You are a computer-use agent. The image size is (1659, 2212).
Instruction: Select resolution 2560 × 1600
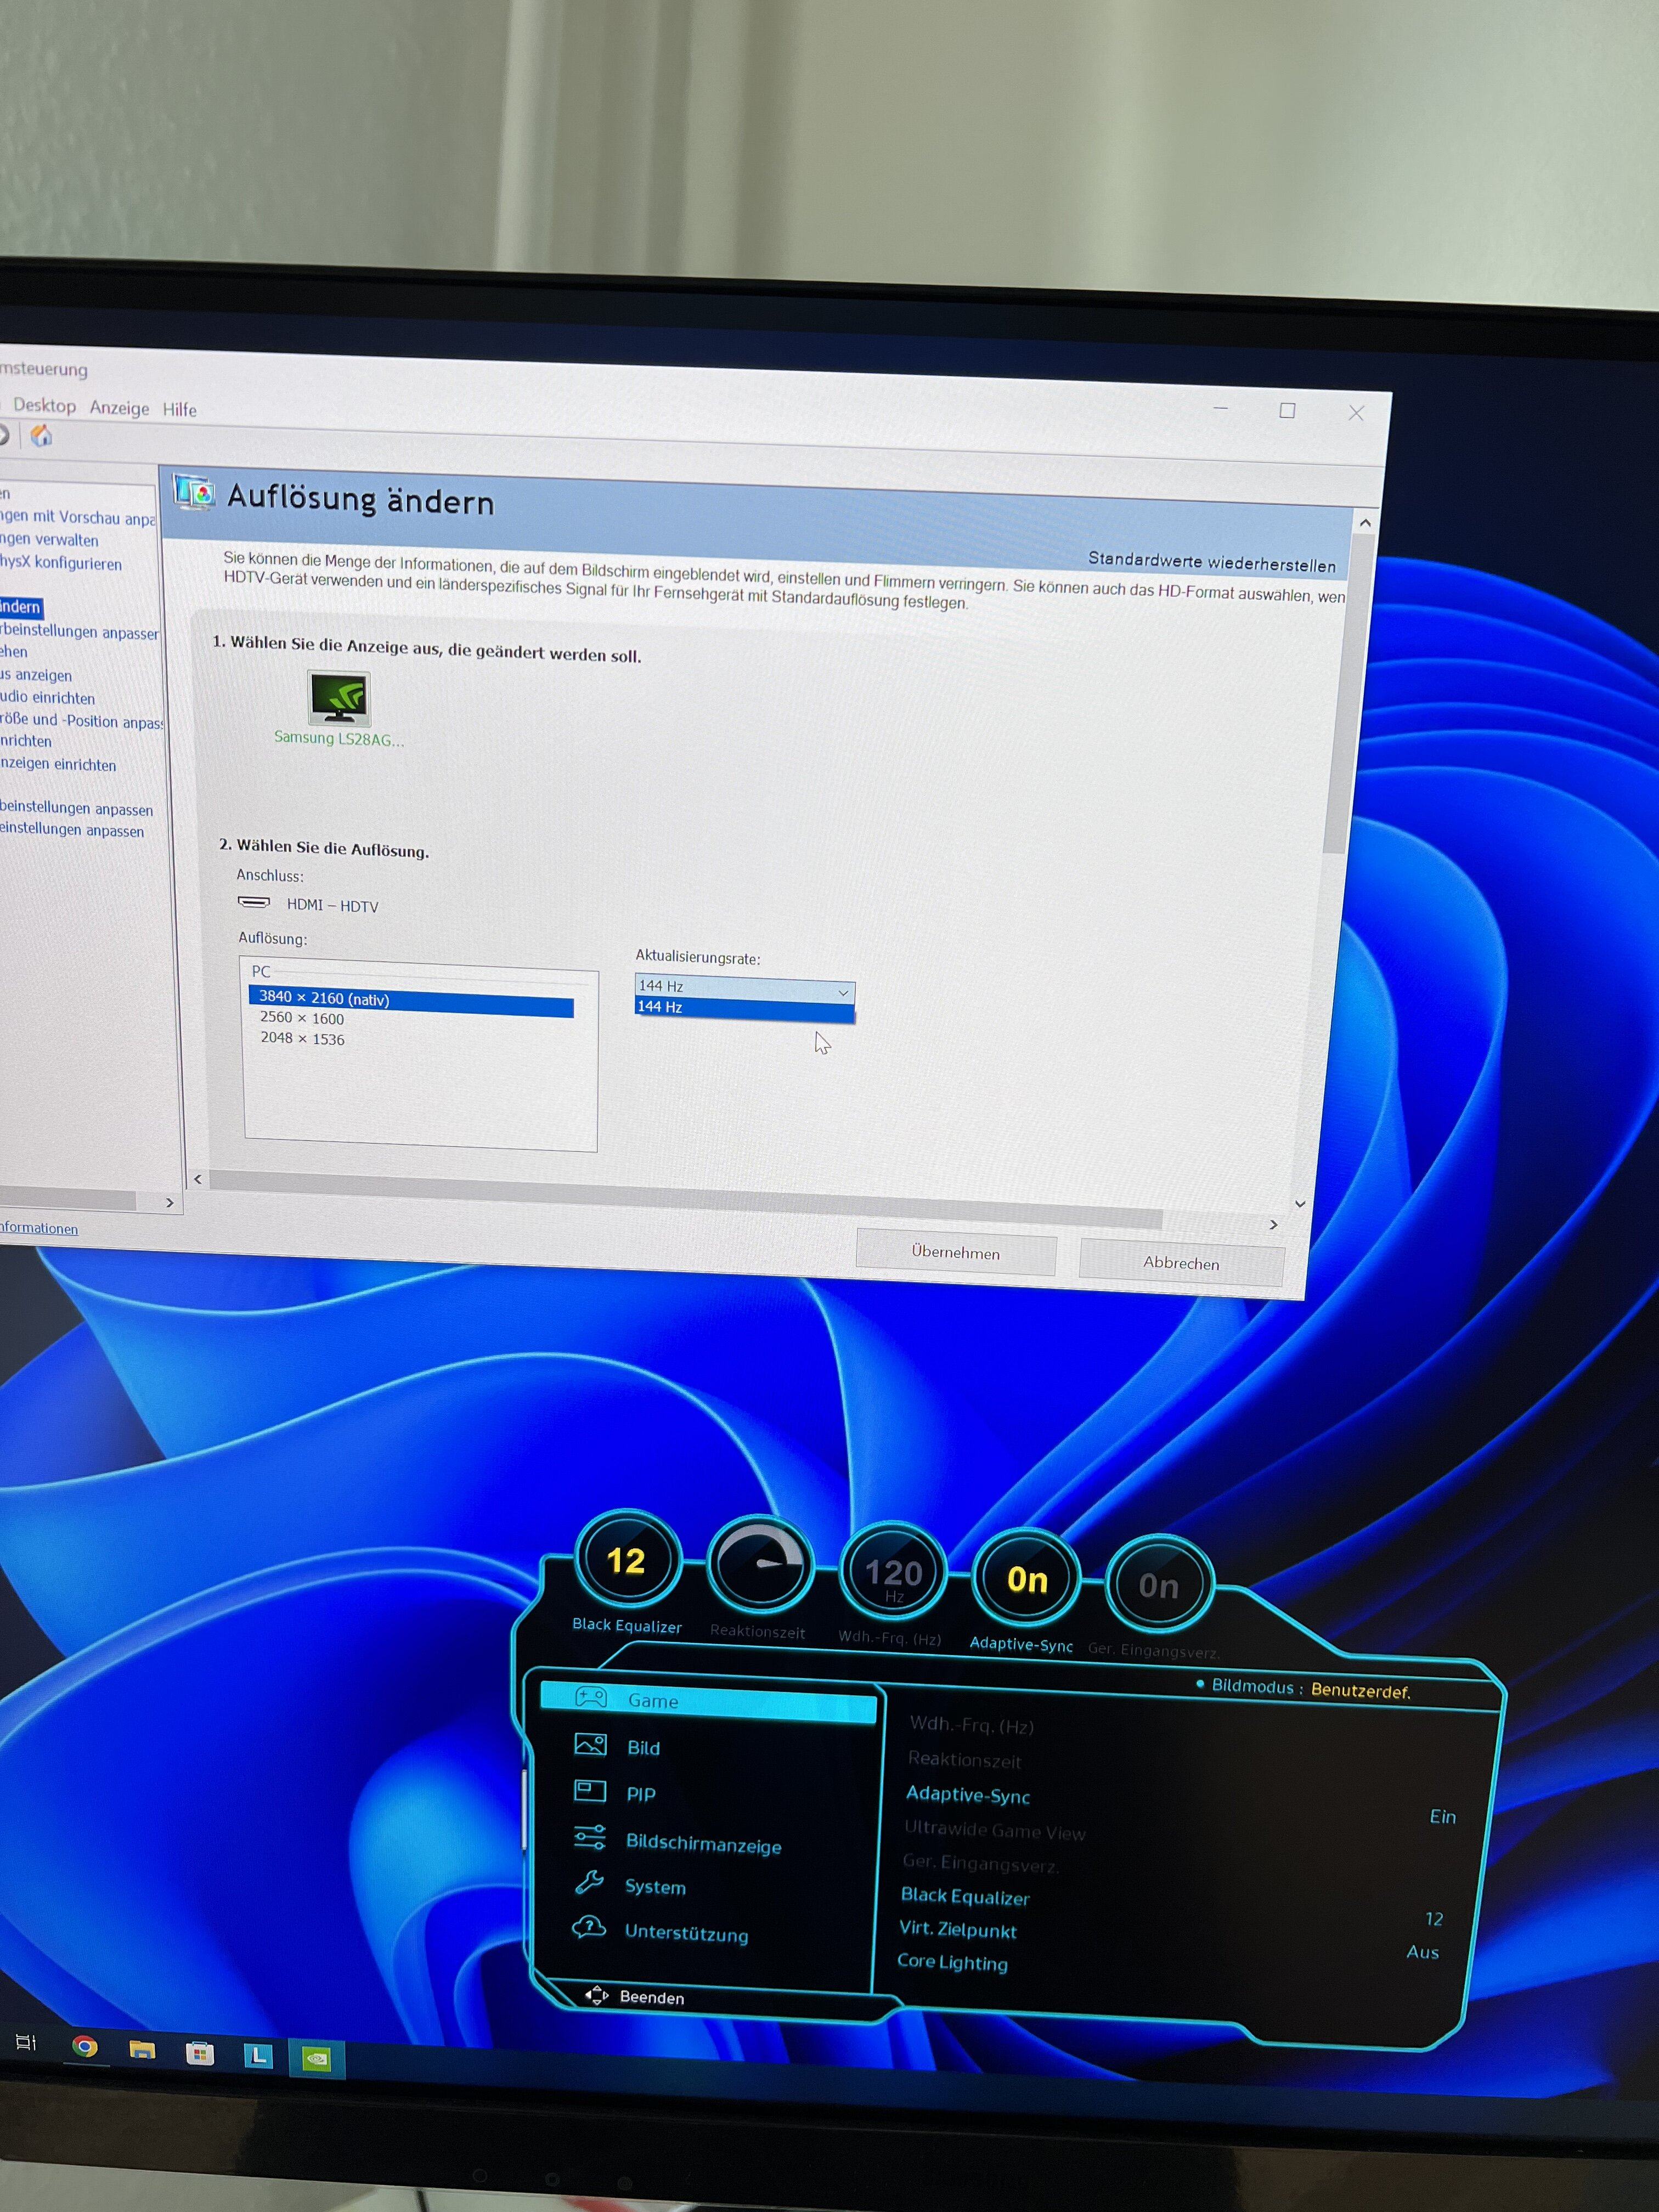point(302,1018)
